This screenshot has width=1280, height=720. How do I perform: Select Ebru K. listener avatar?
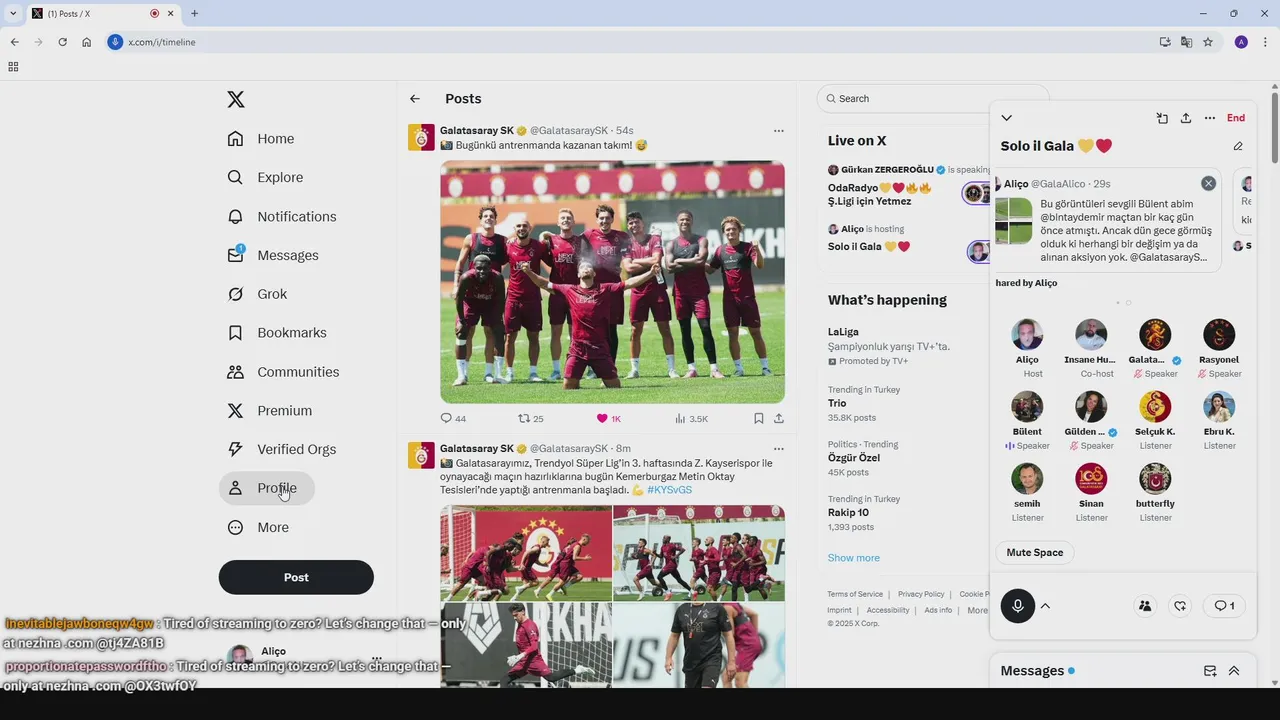click(1219, 407)
